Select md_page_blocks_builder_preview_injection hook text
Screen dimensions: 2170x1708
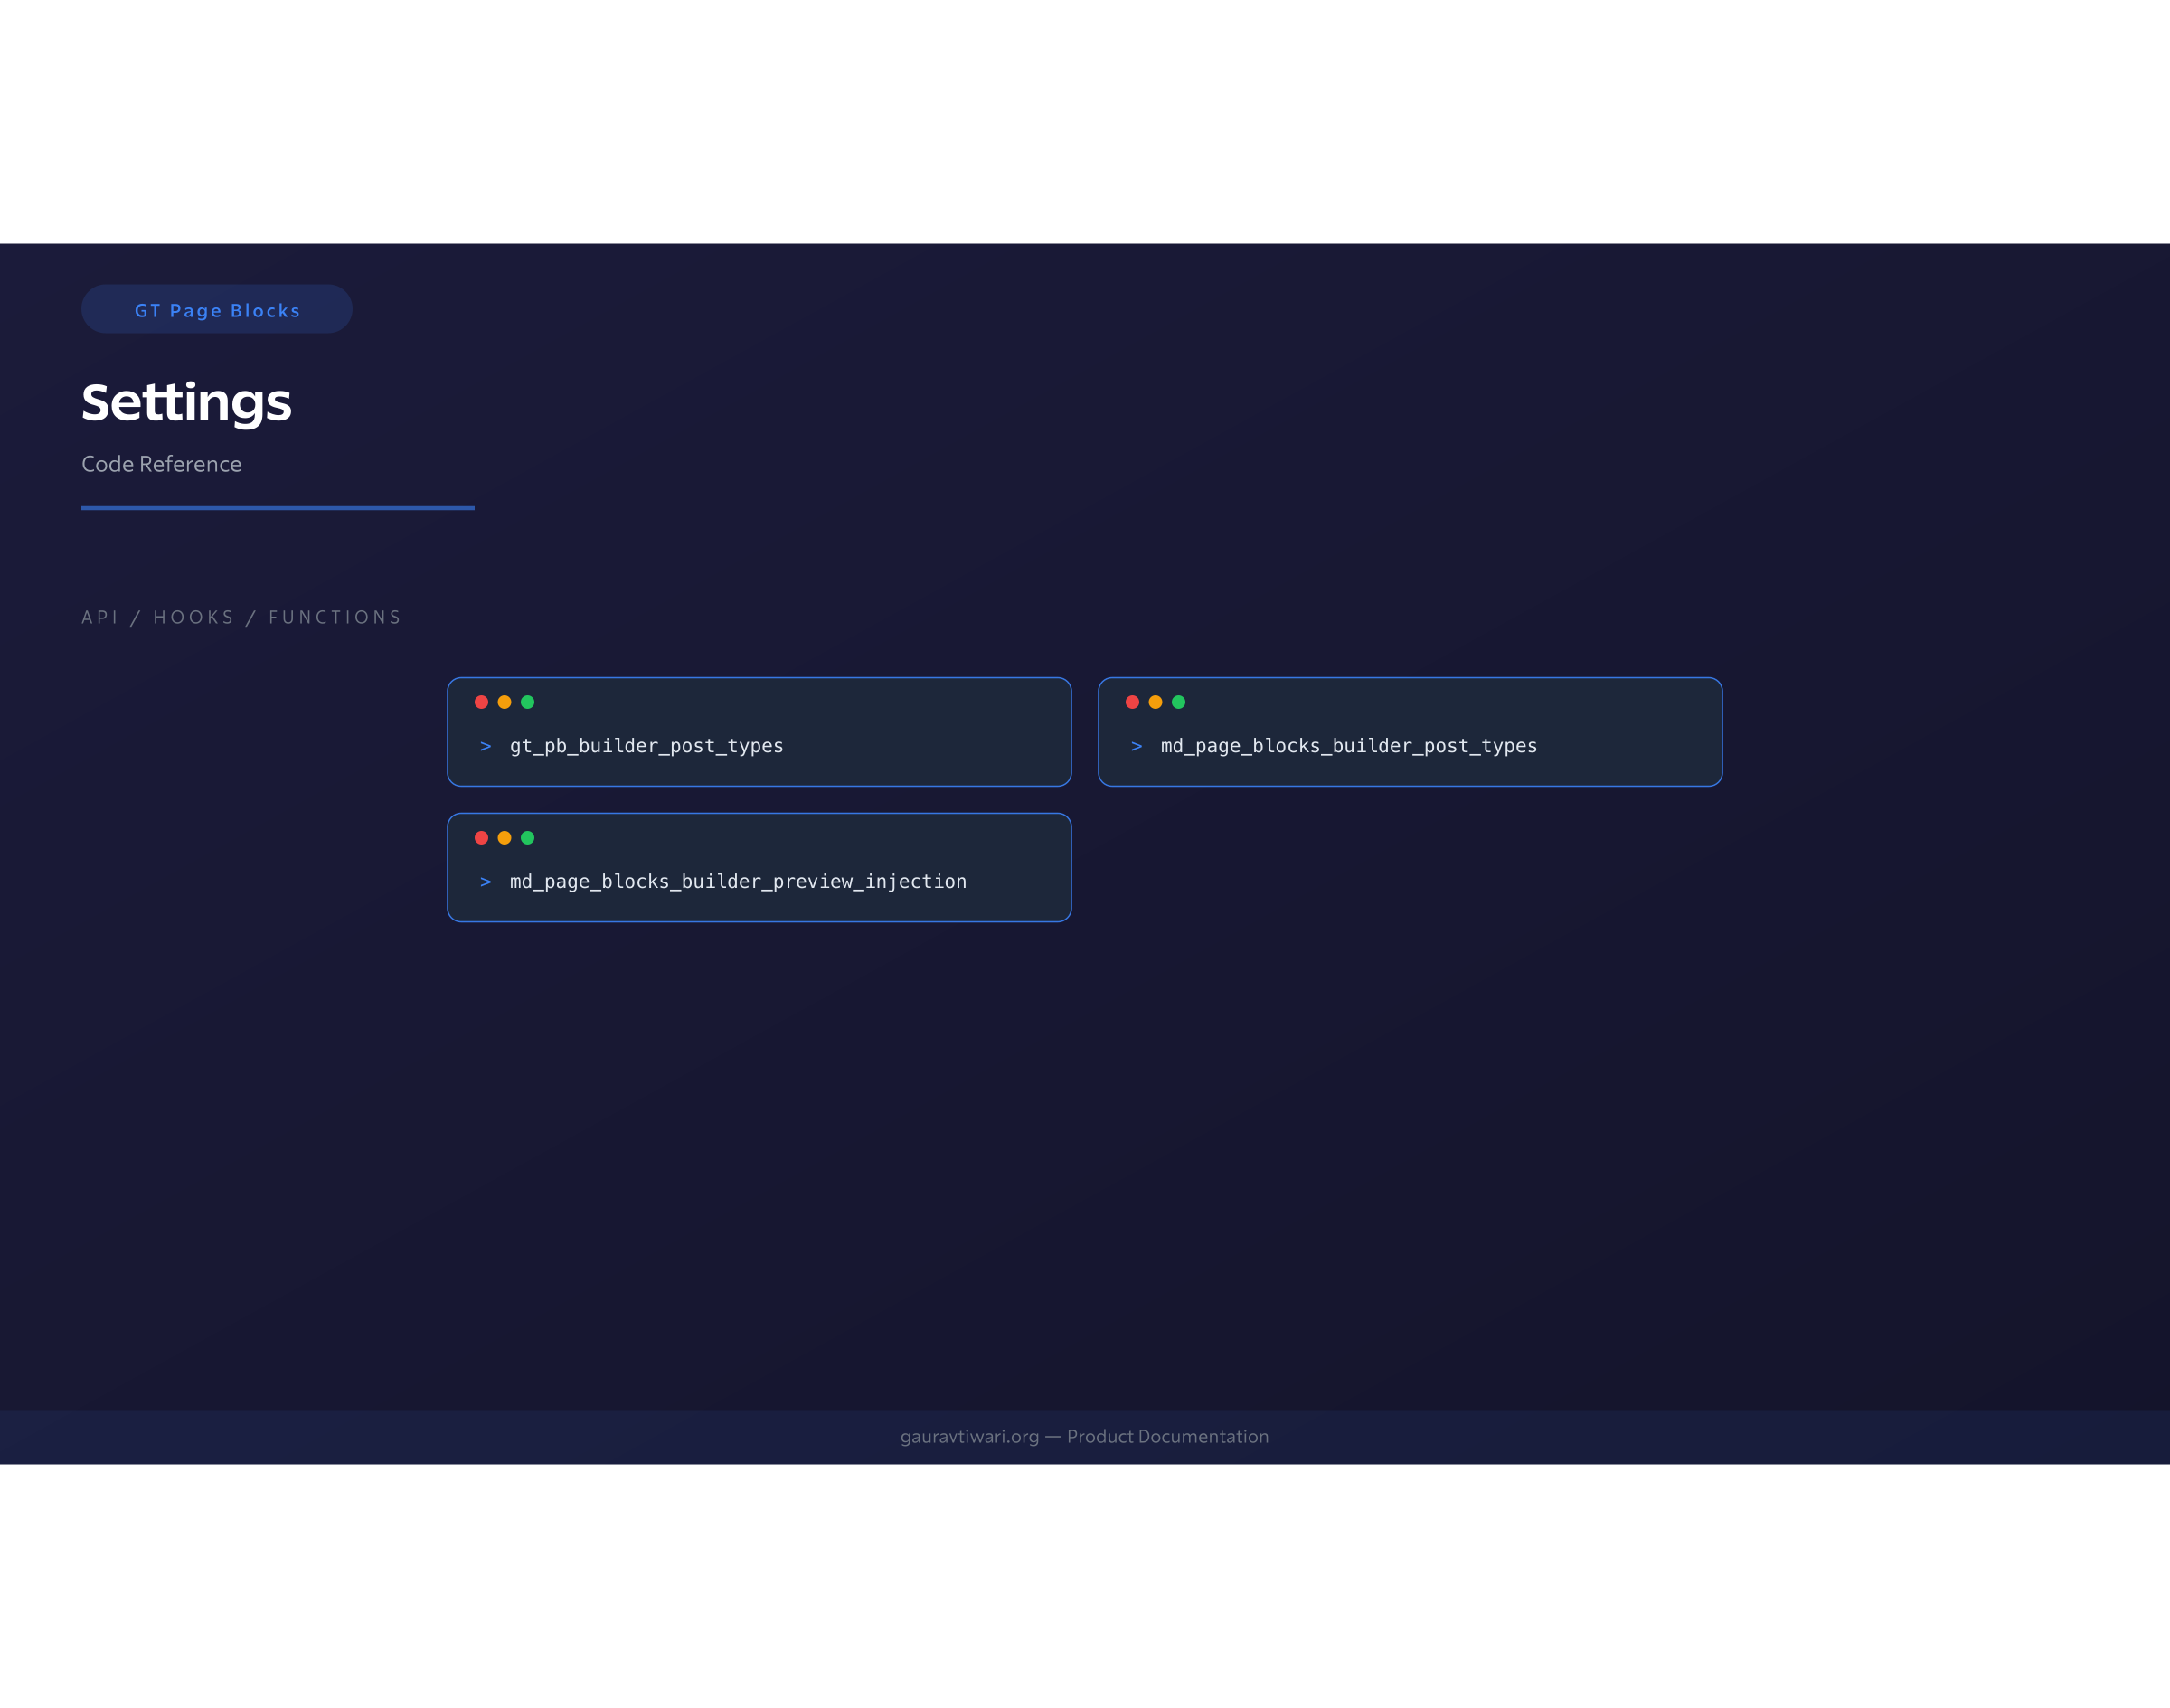pyautogui.click(x=738, y=882)
